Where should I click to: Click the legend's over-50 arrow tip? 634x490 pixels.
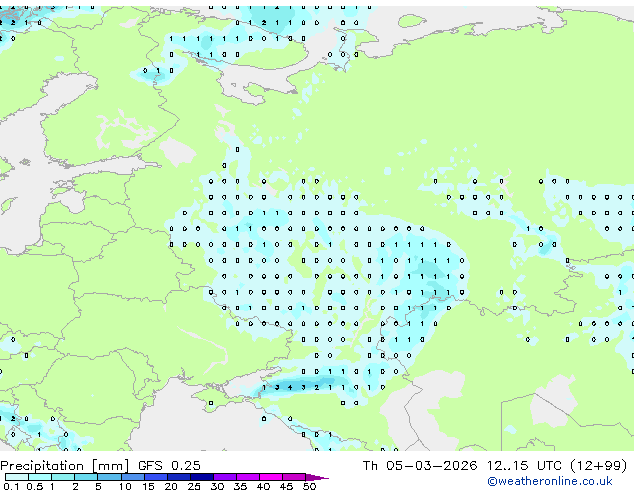click(317, 477)
